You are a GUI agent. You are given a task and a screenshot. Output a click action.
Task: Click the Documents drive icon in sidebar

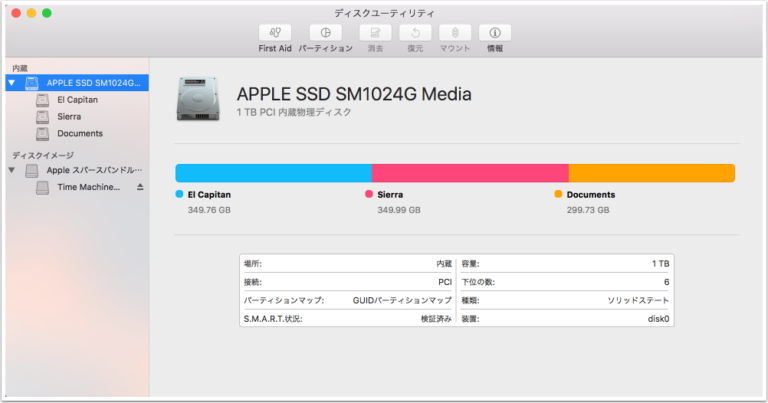tap(43, 134)
